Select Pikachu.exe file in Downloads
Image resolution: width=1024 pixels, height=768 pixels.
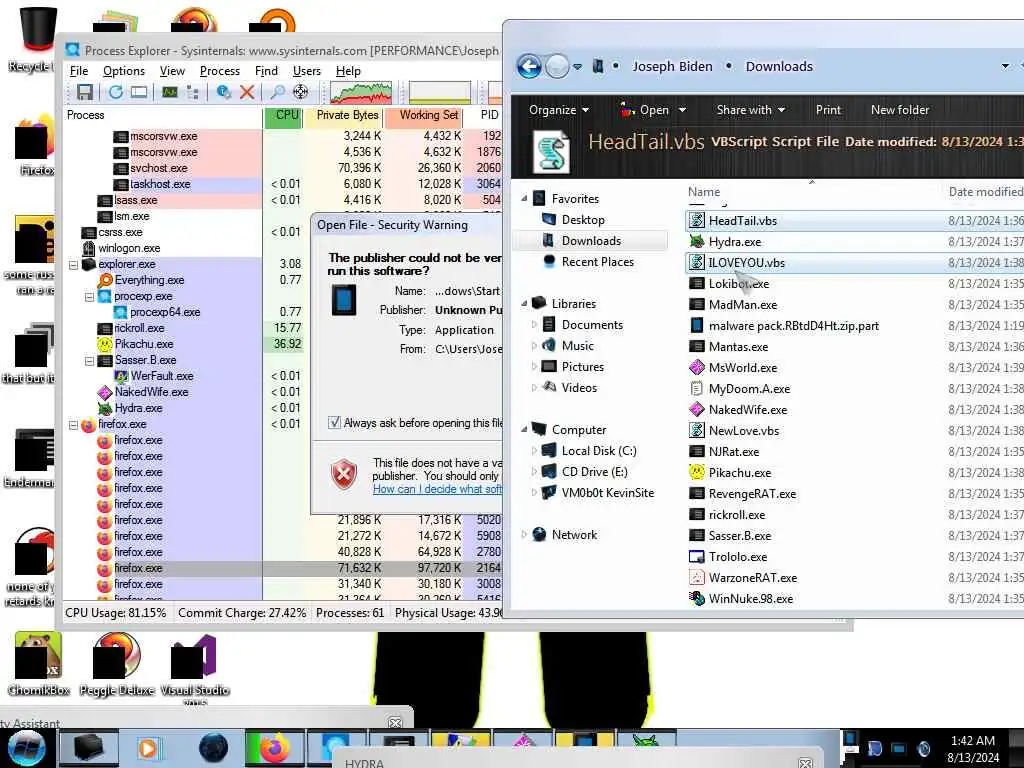point(740,473)
